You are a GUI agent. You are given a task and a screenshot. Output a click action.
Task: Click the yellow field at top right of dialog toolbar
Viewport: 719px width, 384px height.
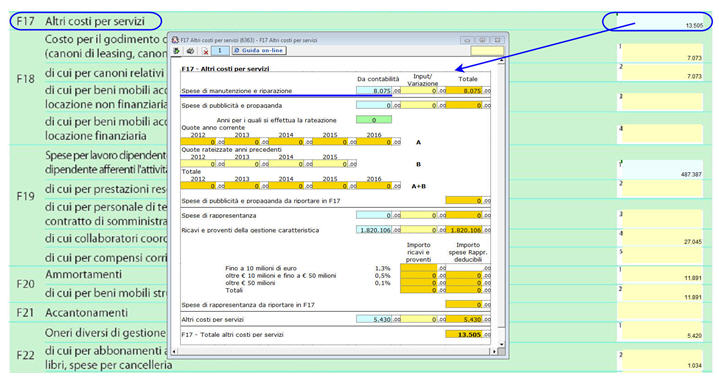(x=487, y=51)
